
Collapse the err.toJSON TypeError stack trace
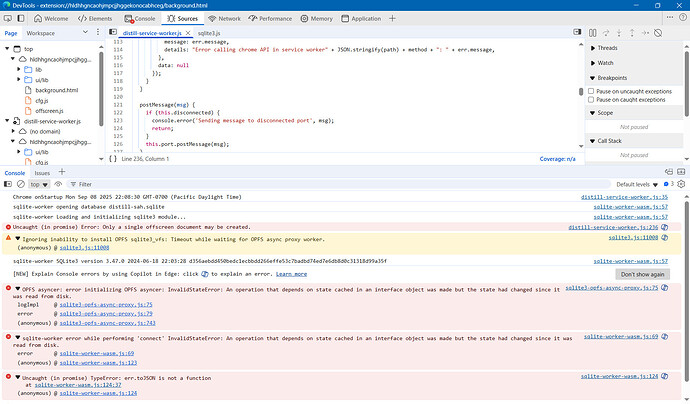click(x=18, y=377)
